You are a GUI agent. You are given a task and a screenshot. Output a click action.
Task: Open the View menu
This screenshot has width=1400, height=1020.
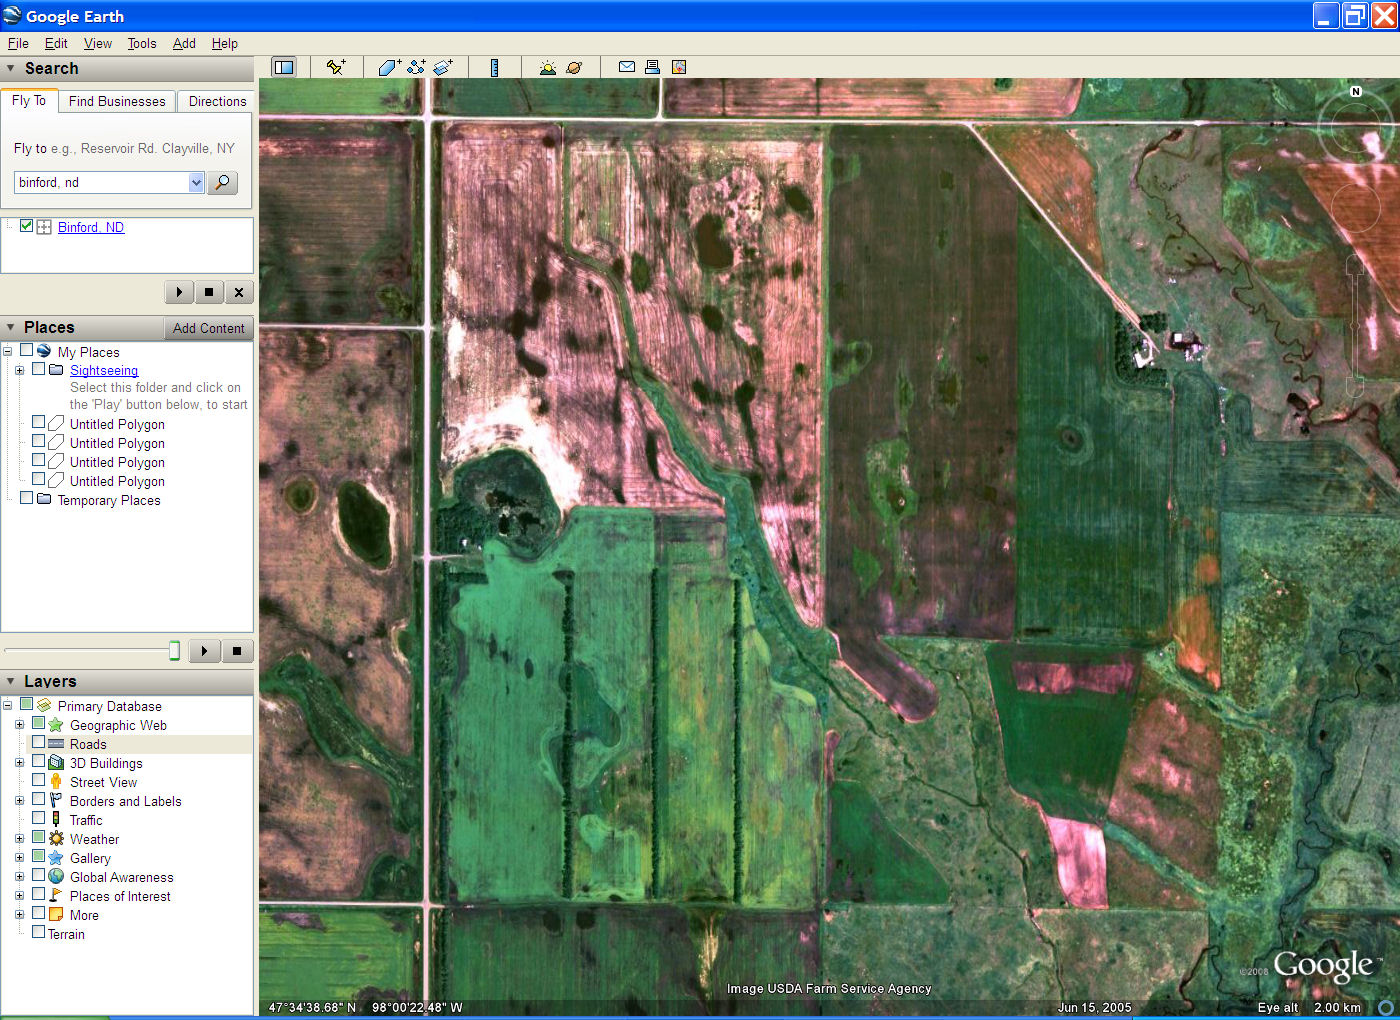(x=98, y=43)
